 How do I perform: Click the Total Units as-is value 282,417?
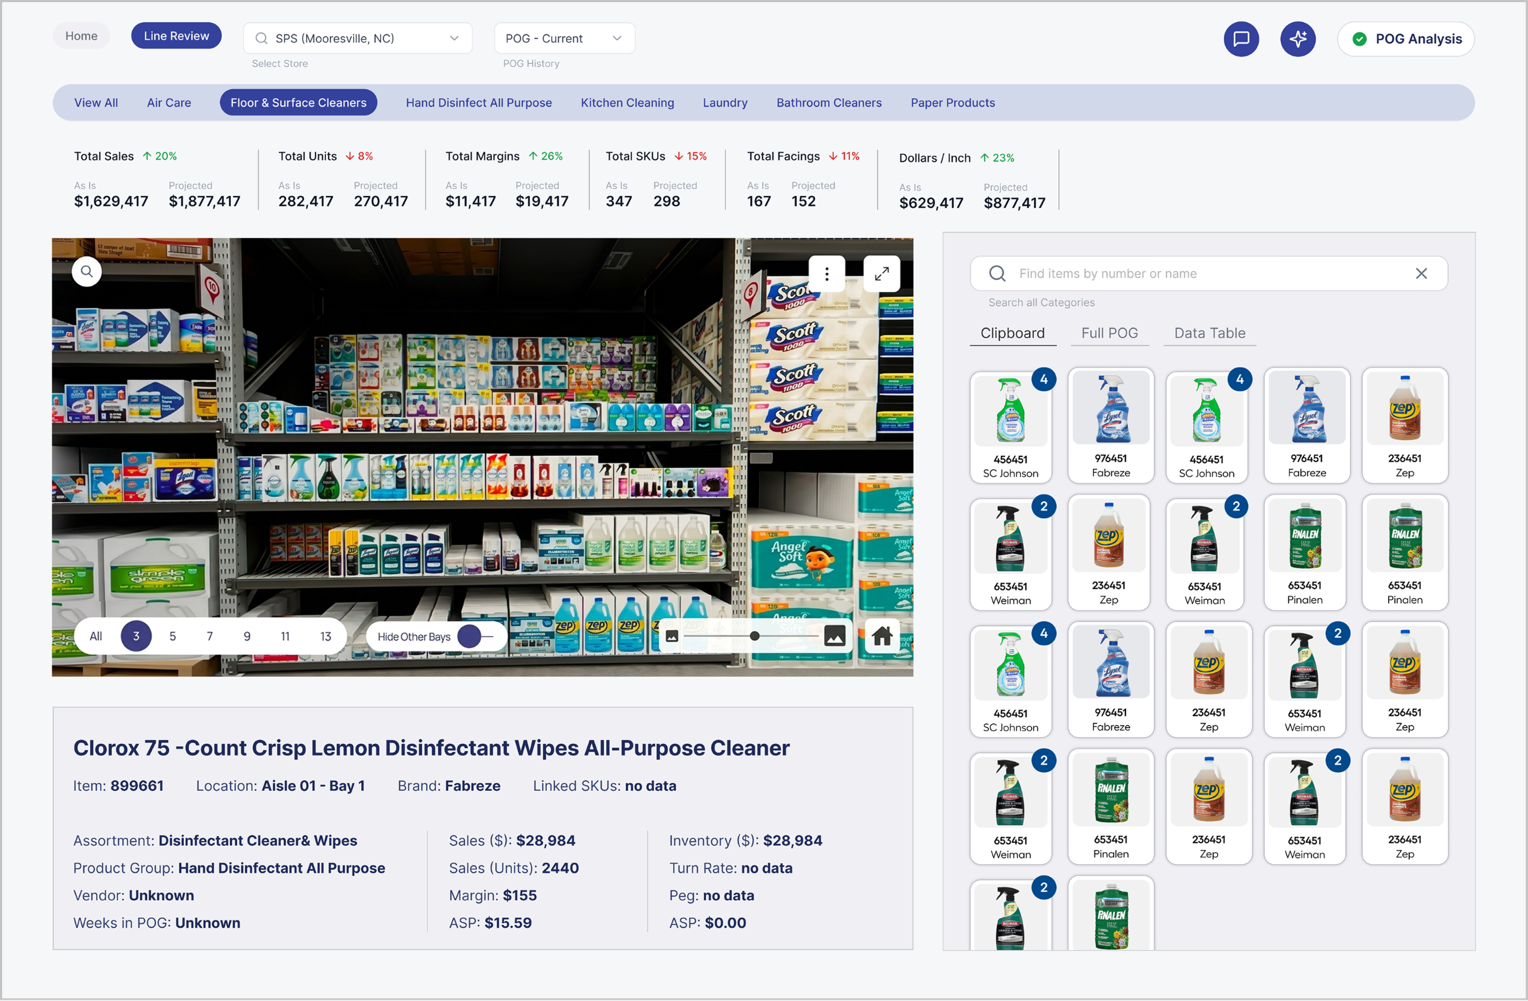click(306, 201)
